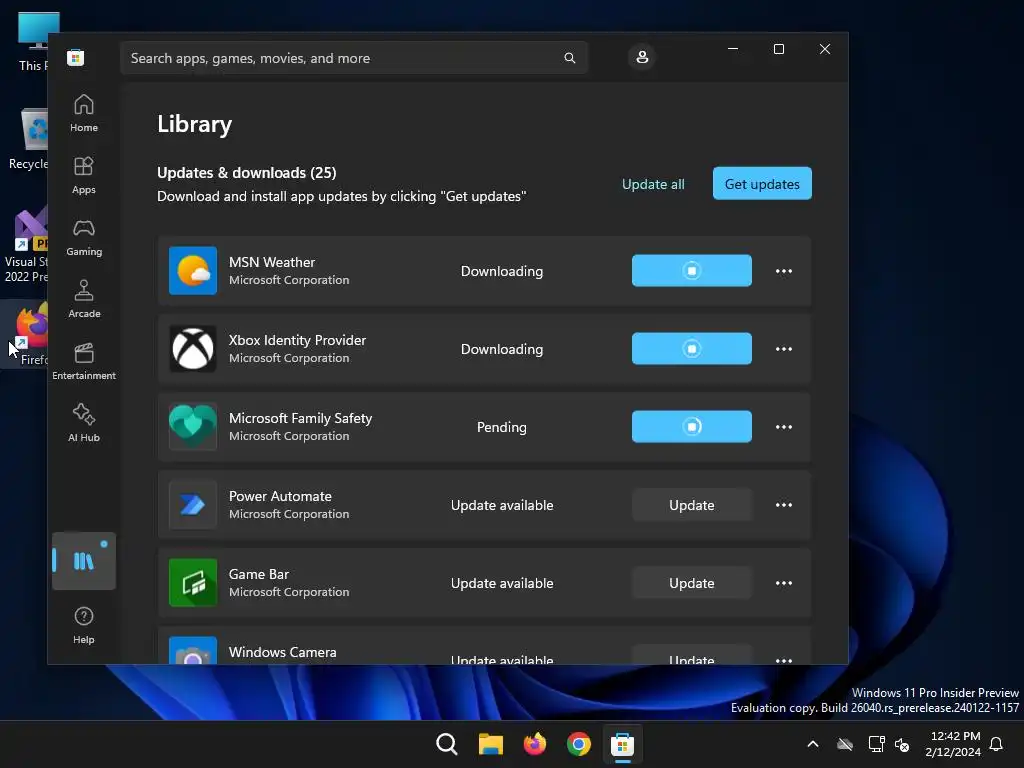Open the user account profile icon

[x=642, y=57]
